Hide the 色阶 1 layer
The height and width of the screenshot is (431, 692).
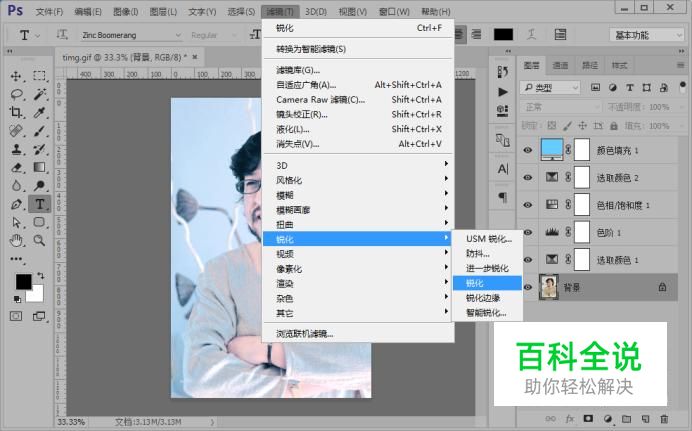click(x=527, y=232)
